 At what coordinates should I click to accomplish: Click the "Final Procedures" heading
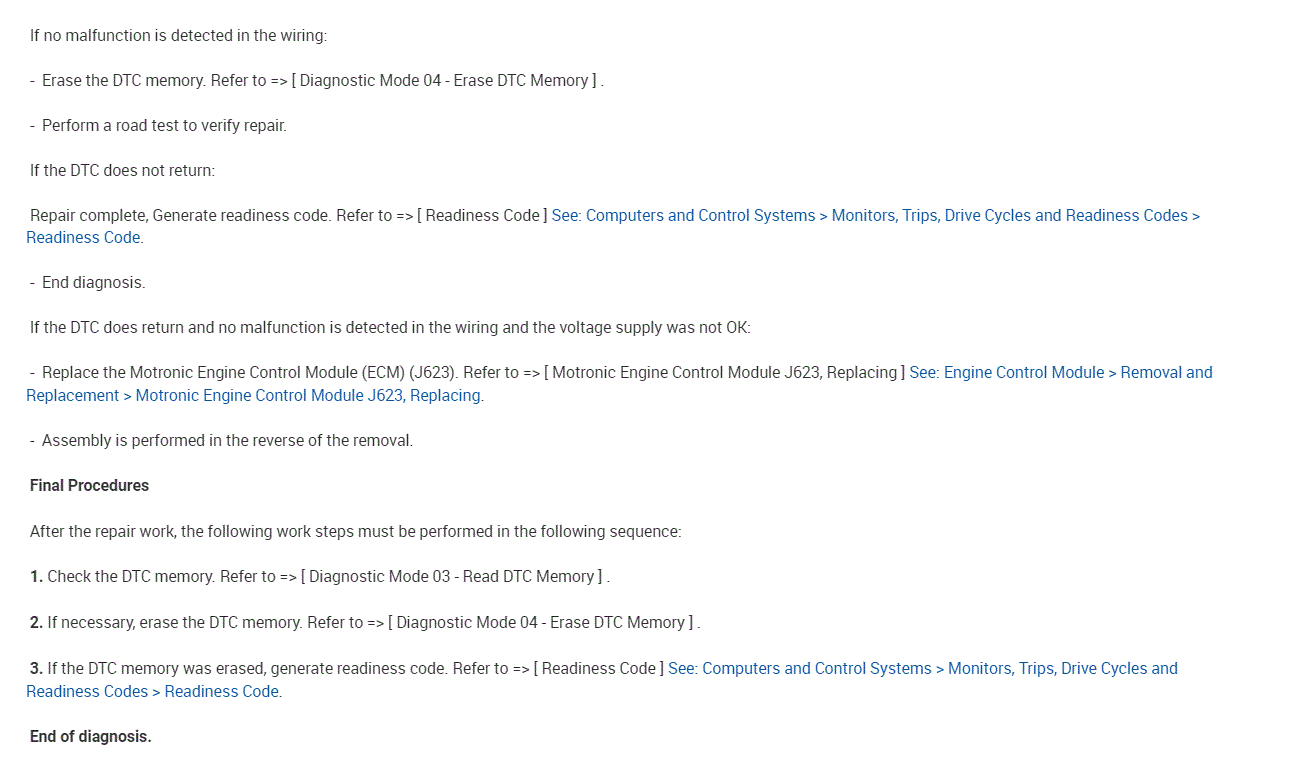coord(89,486)
